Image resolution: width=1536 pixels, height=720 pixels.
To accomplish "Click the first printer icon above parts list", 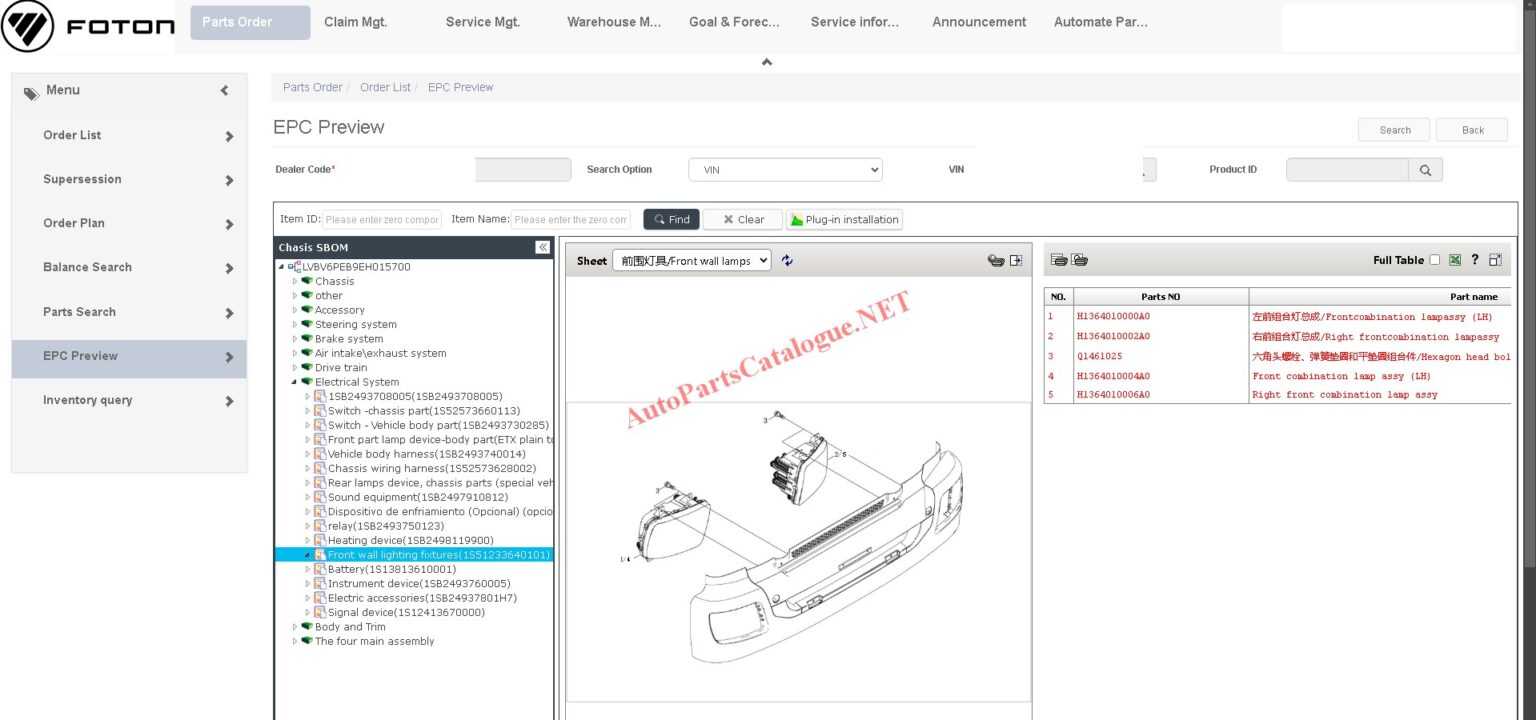I will point(1058,260).
